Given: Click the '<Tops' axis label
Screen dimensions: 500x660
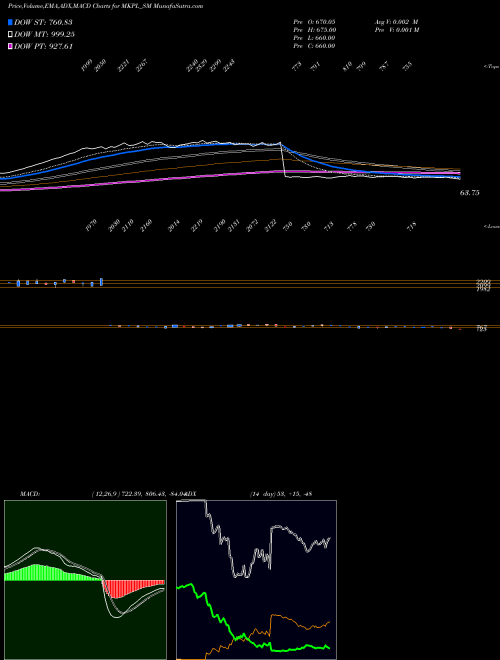Looking at the screenshot, I should click(x=491, y=67).
